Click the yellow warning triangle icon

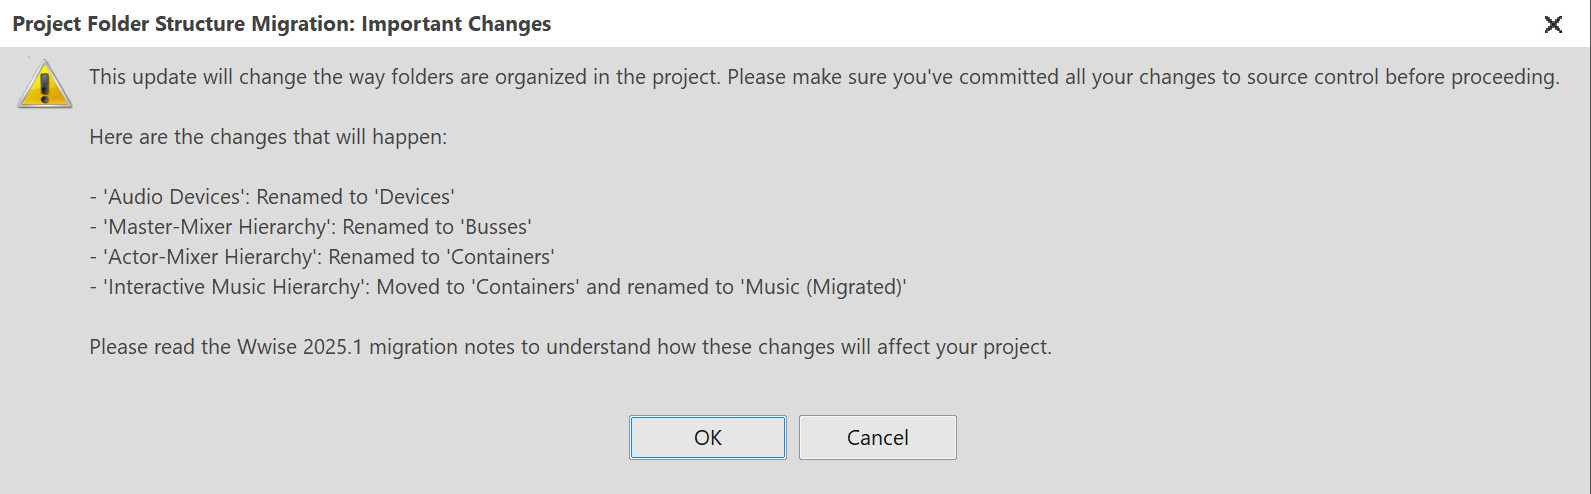point(45,84)
